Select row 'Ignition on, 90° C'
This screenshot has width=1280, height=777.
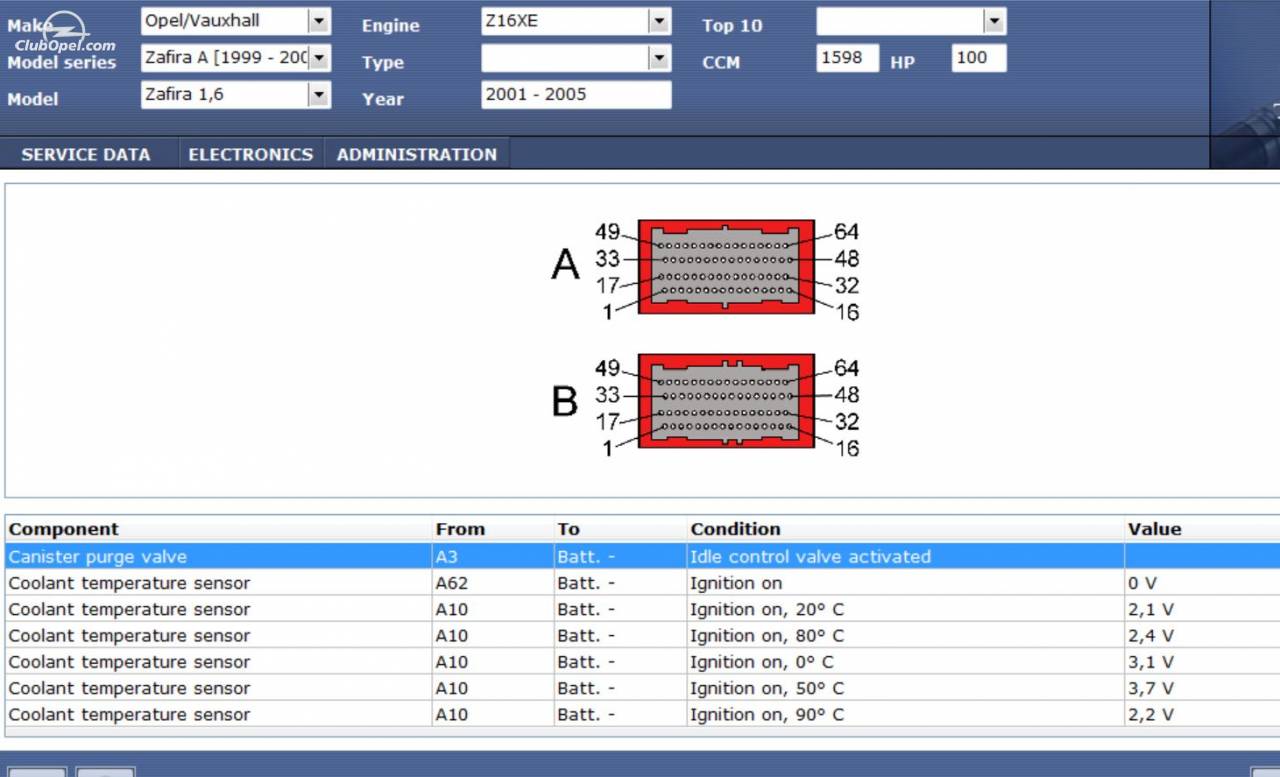pos(642,714)
